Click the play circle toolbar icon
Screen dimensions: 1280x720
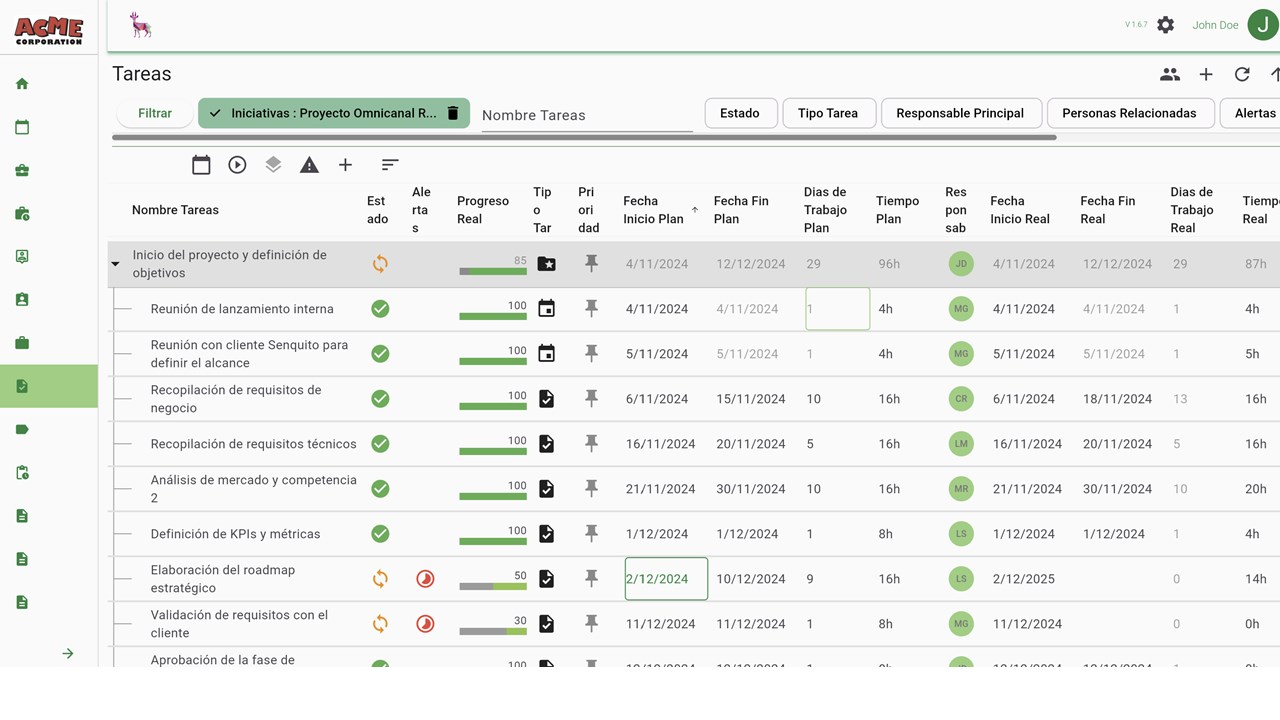[x=237, y=165]
